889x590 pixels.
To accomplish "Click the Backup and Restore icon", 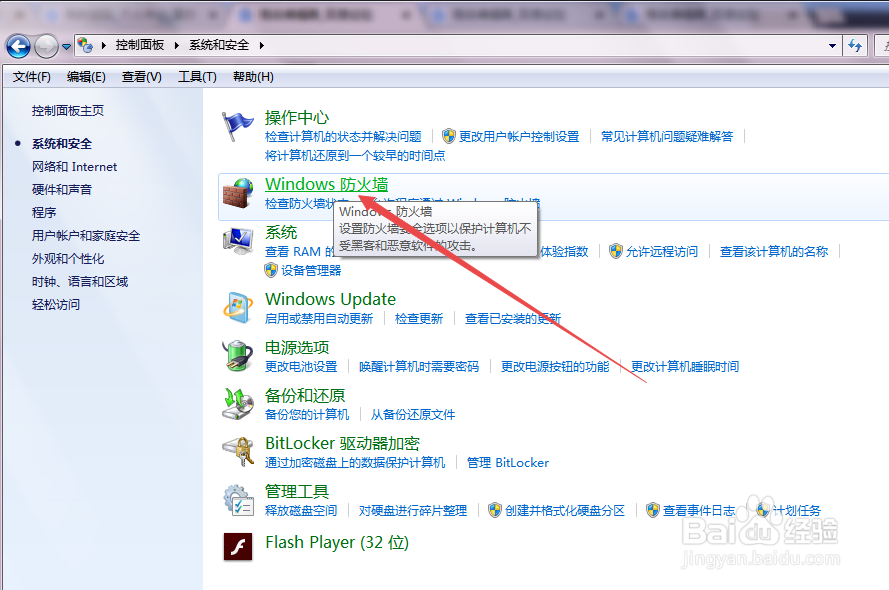I will click(x=238, y=404).
